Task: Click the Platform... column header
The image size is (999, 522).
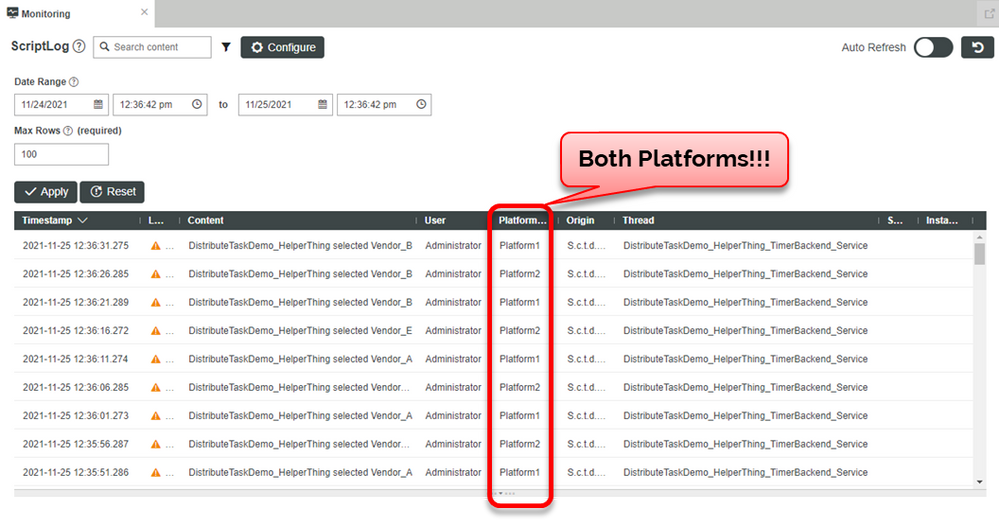Action: point(522,221)
